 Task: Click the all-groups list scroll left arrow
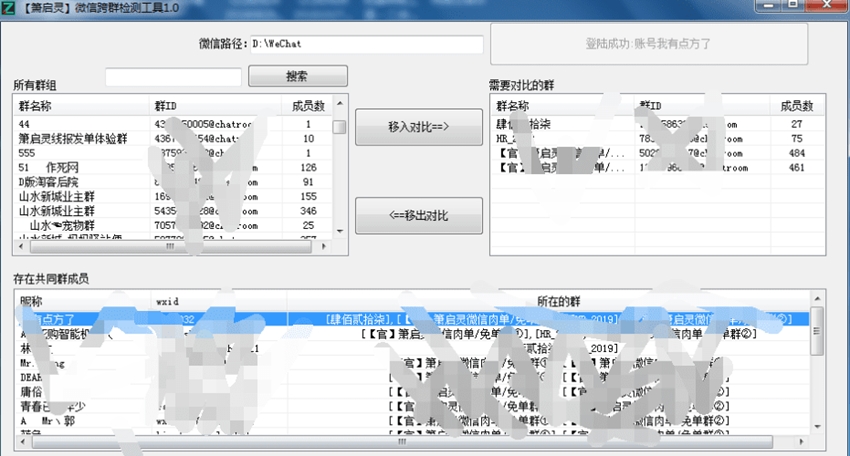22,247
